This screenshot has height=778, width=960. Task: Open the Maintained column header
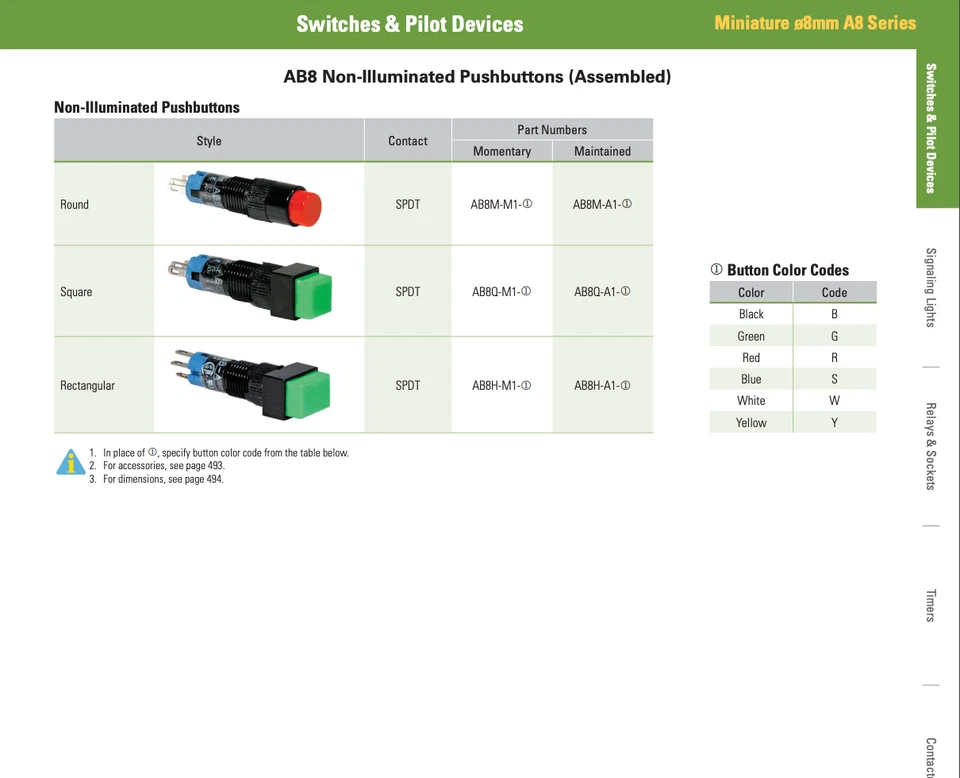602,151
